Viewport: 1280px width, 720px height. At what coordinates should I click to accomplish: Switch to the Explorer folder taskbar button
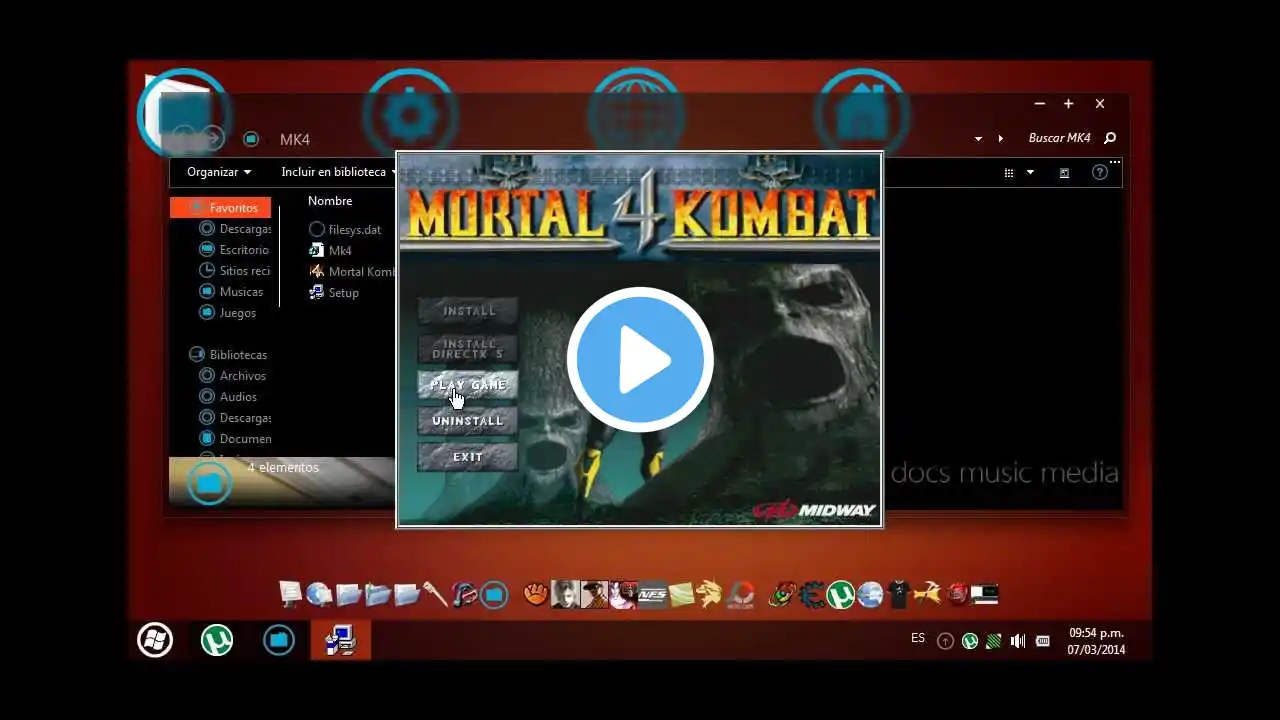point(279,640)
